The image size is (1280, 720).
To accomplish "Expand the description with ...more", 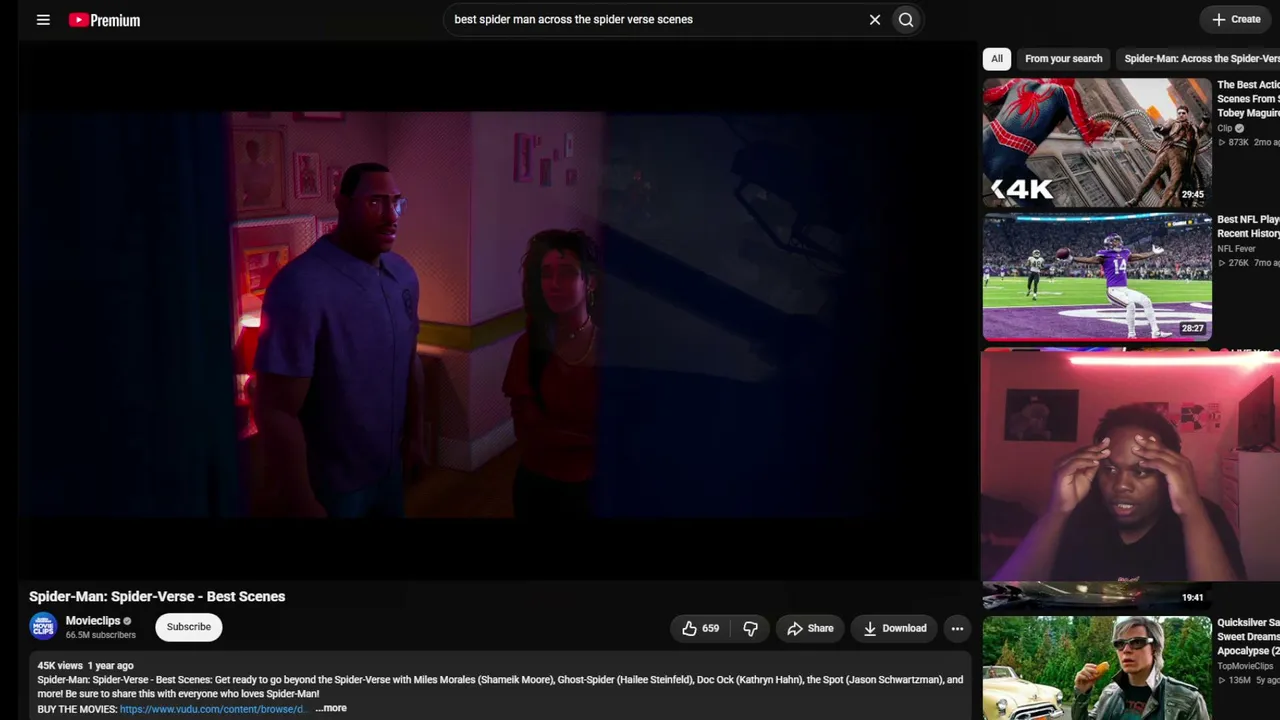I will point(331,708).
